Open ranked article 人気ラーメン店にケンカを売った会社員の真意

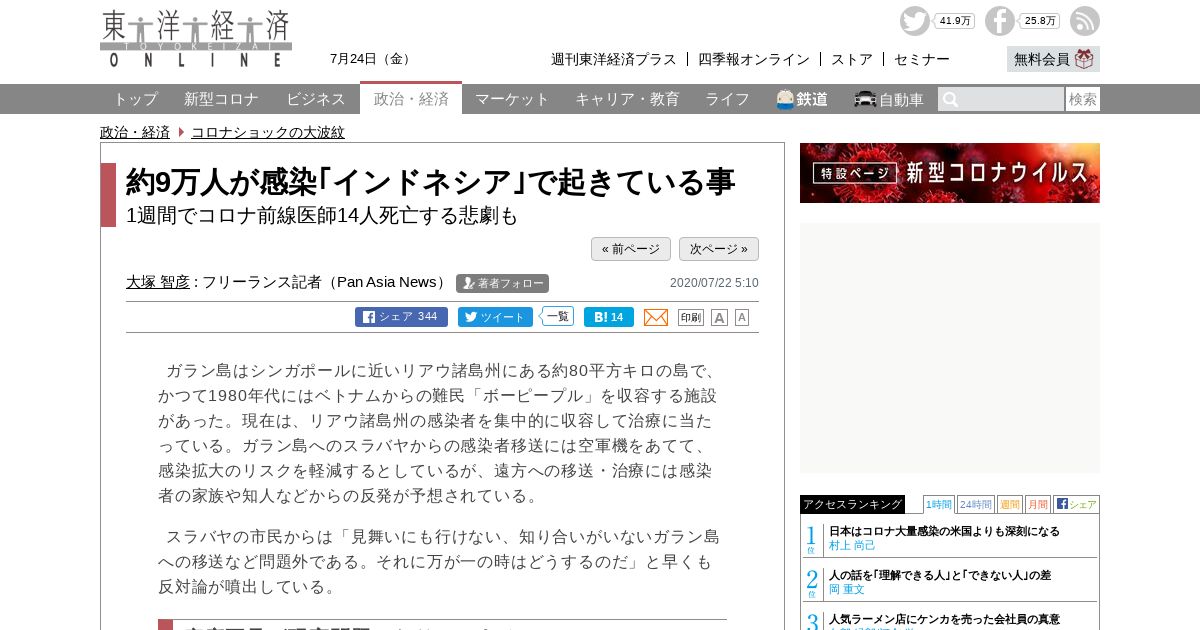click(x=944, y=619)
